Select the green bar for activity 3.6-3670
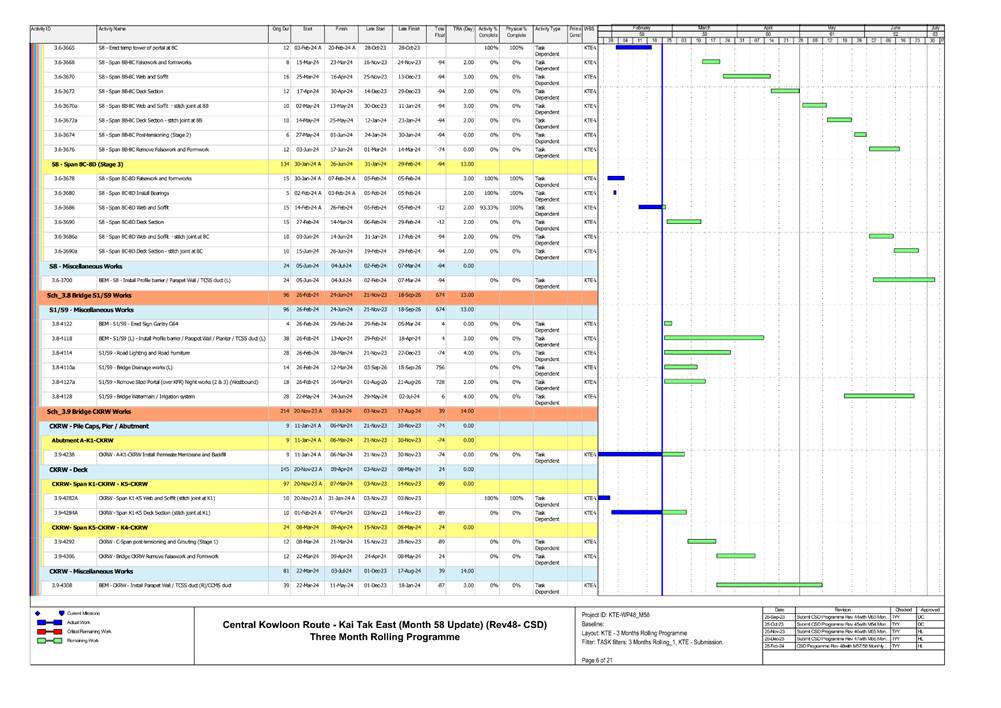Image resolution: width=1001 pixels, height=708 pixels. click(x=746, y=76)
